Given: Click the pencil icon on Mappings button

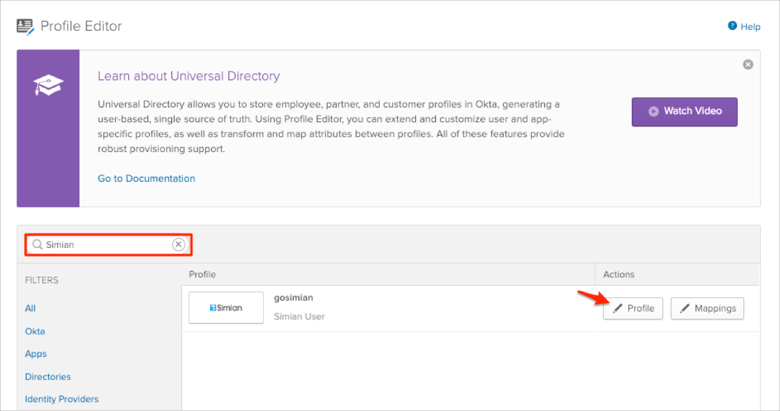Looking at the screenshot, I should click(x=685, y=308).
